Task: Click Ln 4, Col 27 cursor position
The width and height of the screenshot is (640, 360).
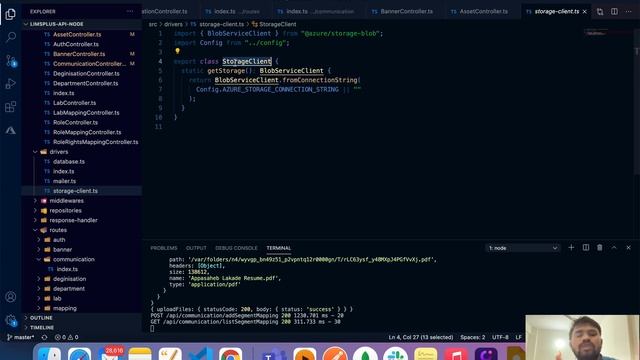Action: pyautogui.click(x=421, y=338)
